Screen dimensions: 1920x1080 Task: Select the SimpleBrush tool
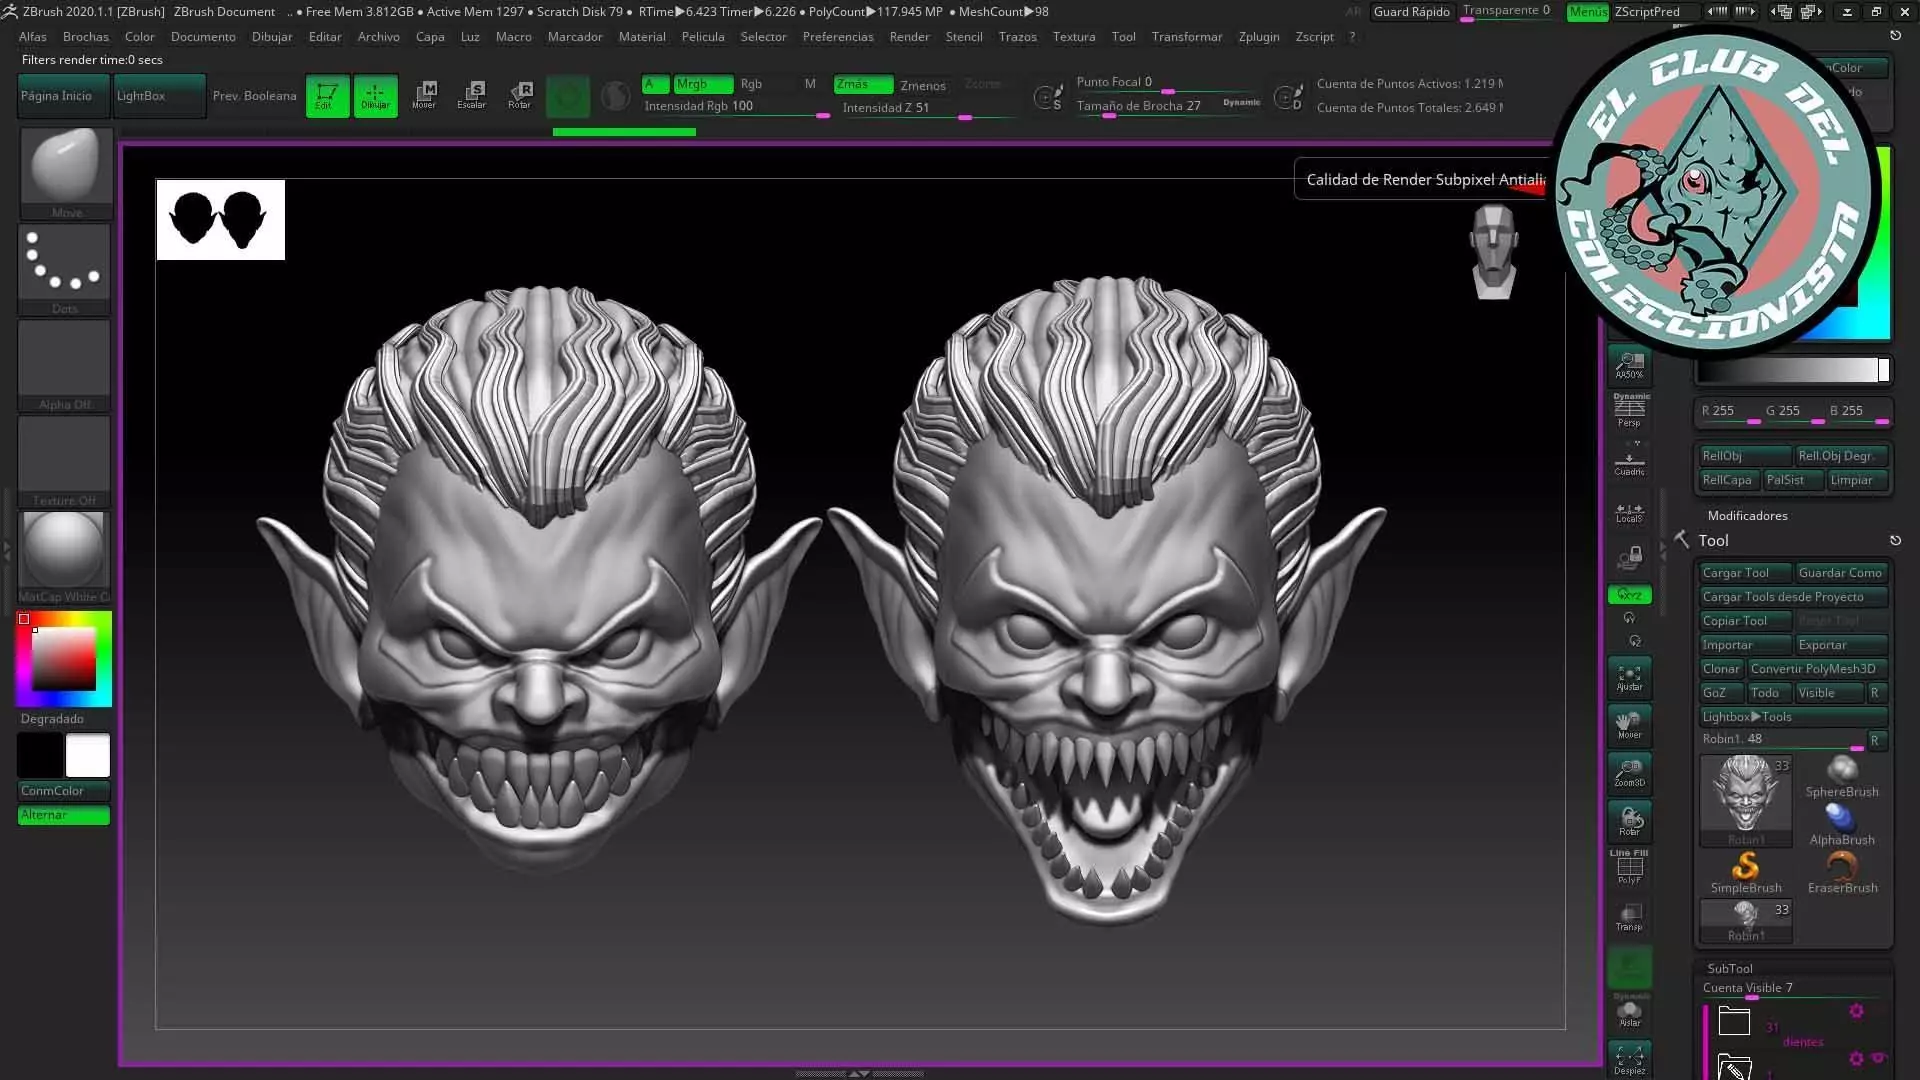click(1746, 872)
